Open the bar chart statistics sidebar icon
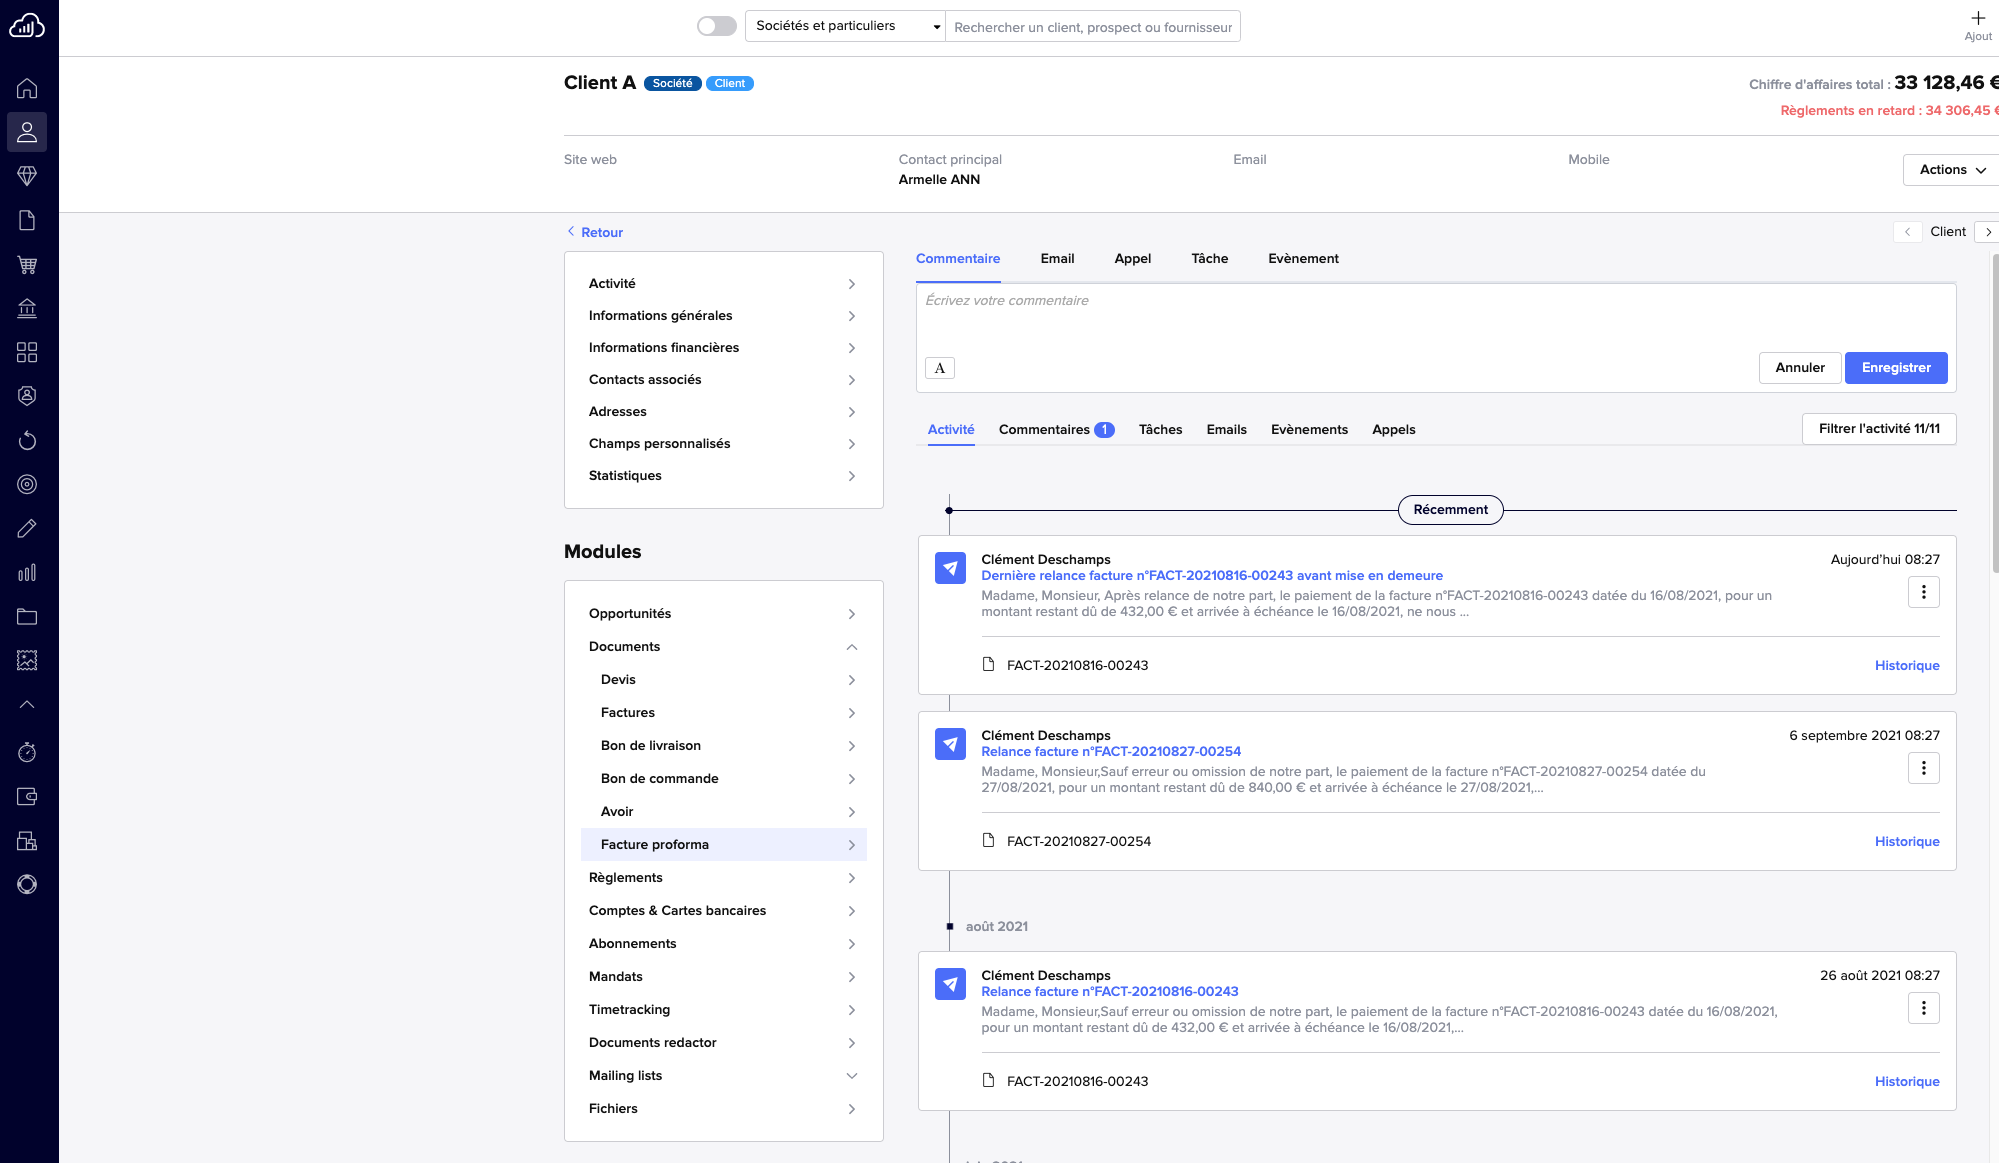1999x1163 pixels. [x=27, y=573]
